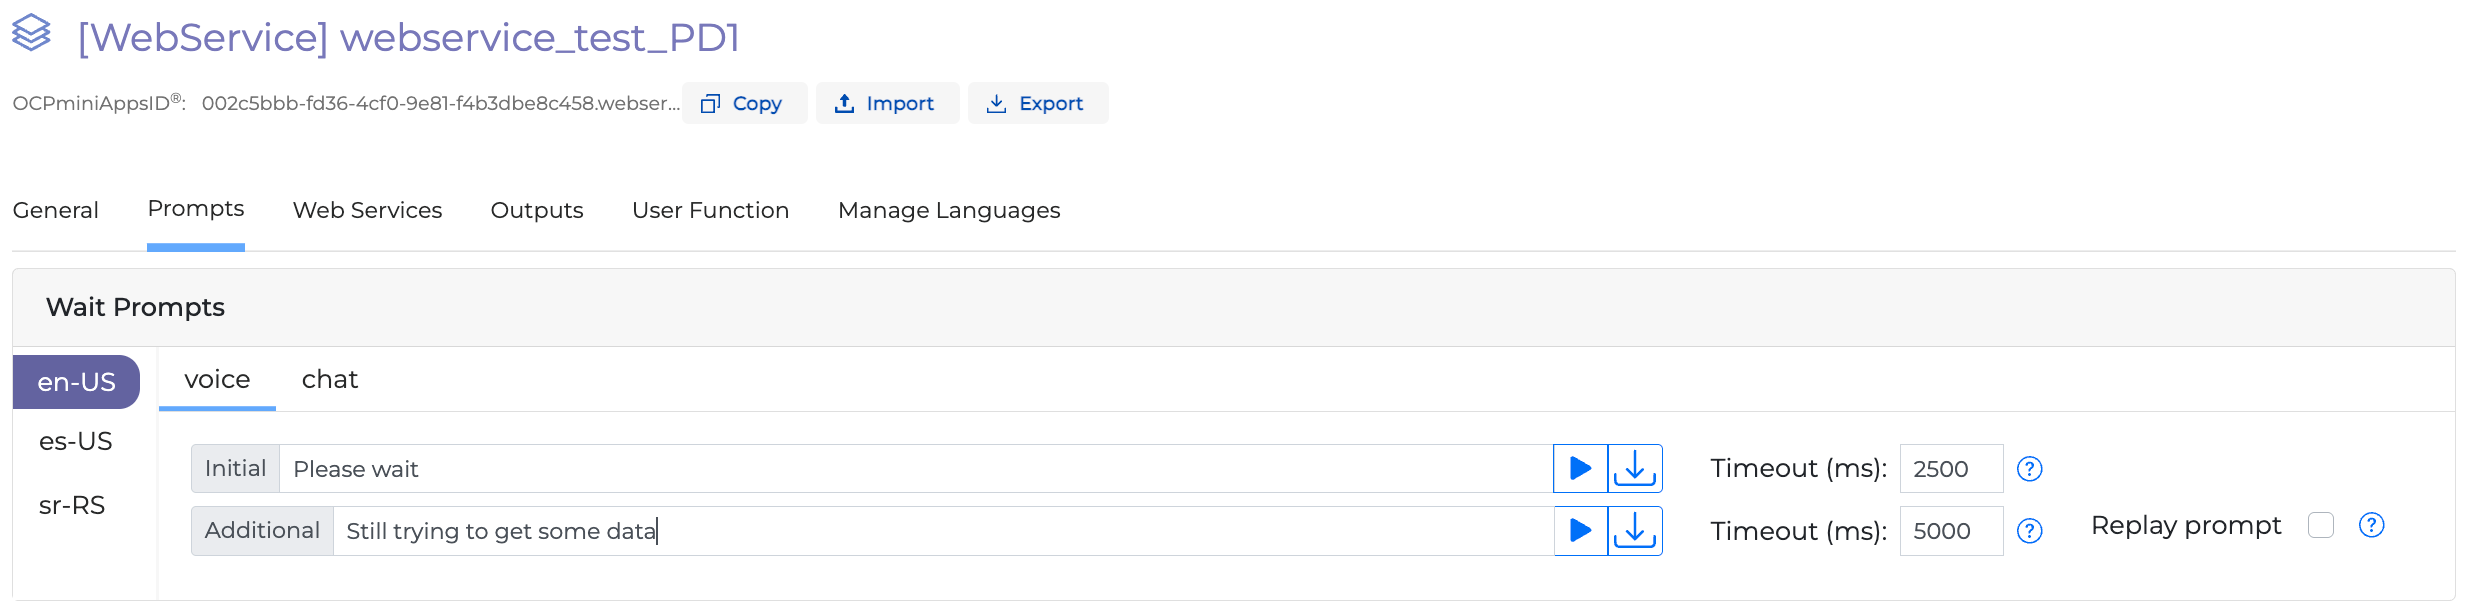Viewport: 2466px width, 612px height.
Task: Click the Import button
Action: pos(887,103)
